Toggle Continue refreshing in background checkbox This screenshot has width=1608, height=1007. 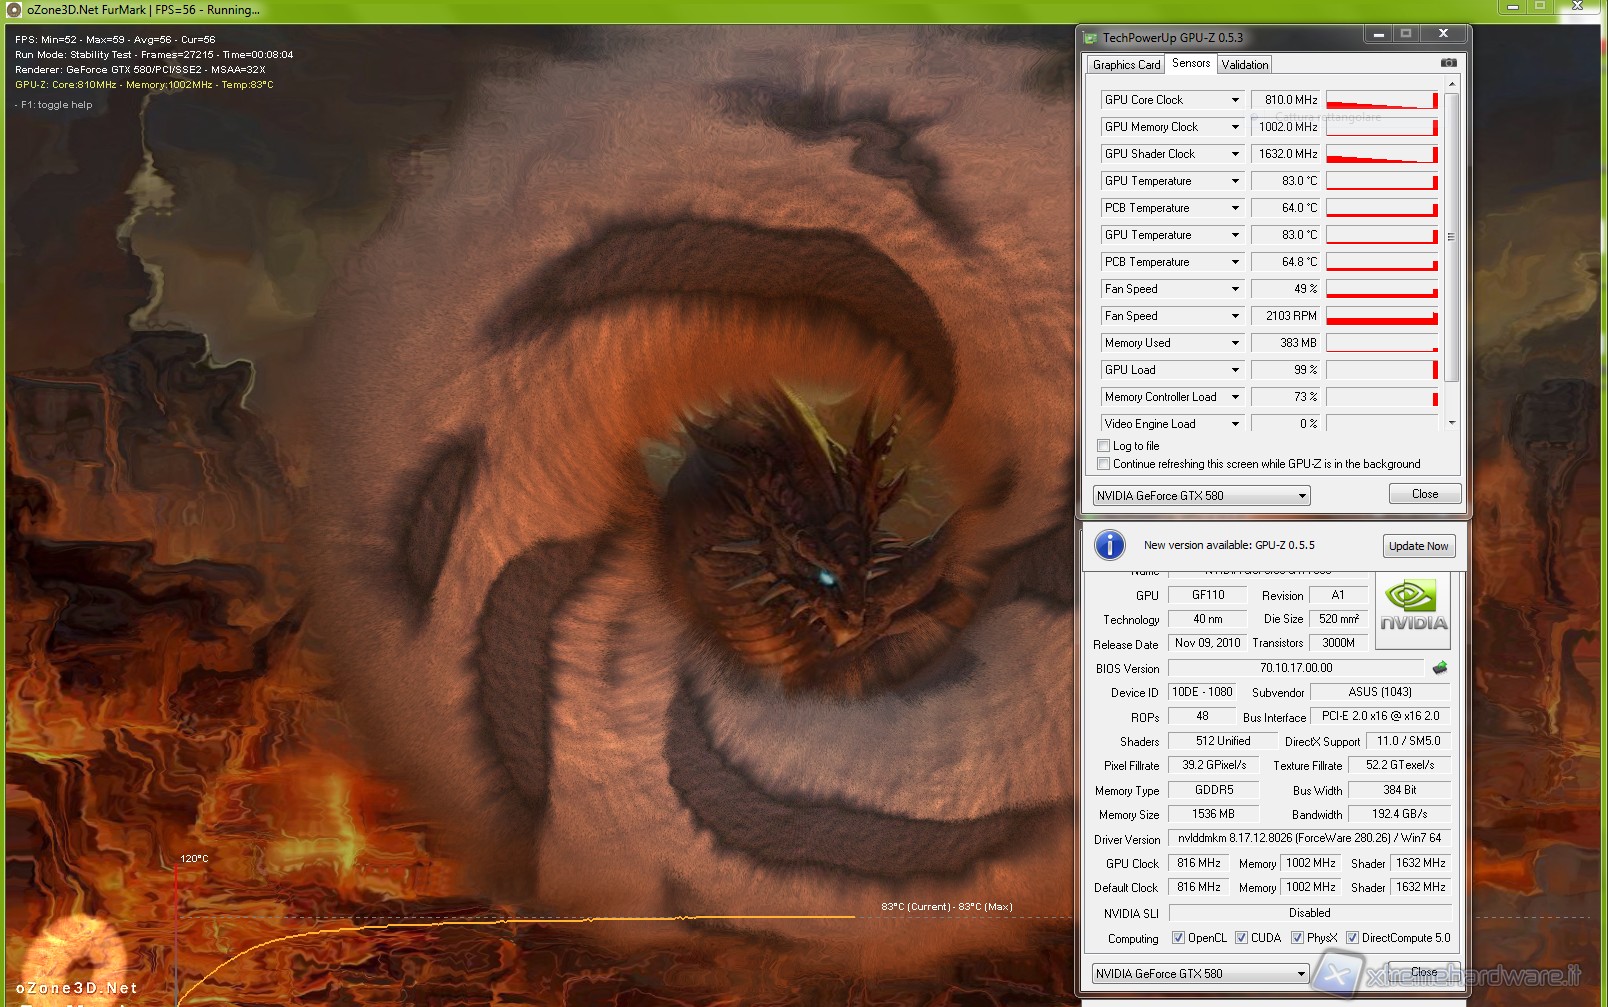1104,464
